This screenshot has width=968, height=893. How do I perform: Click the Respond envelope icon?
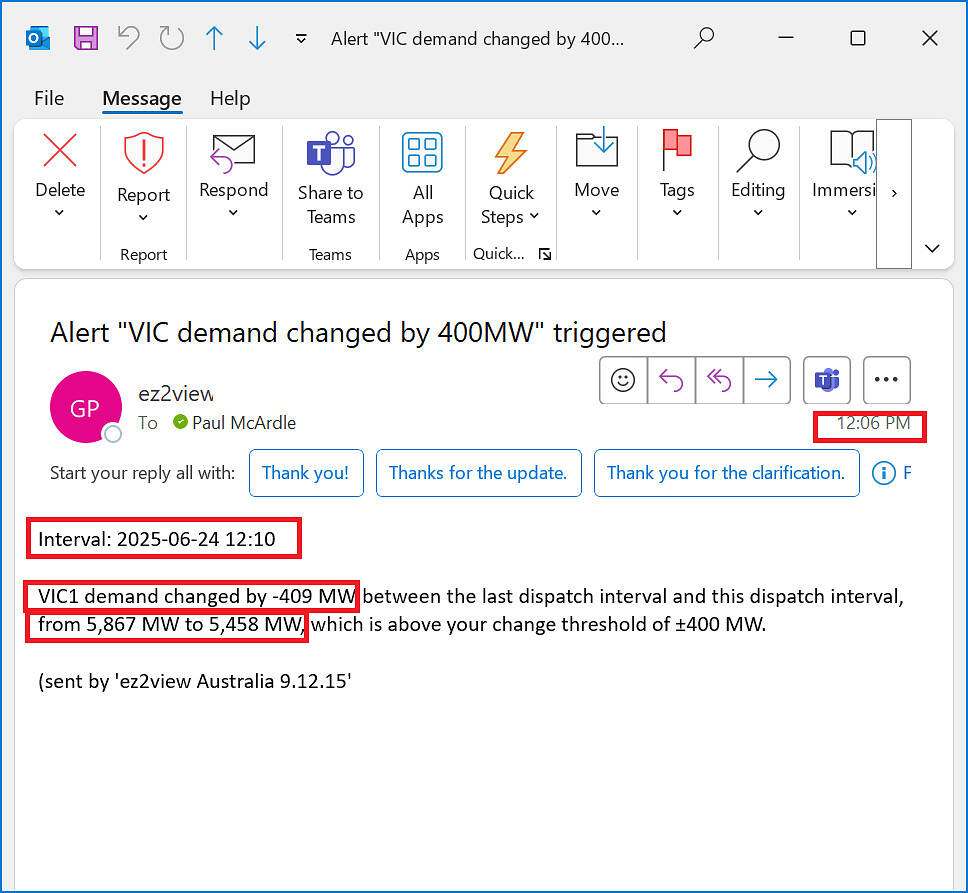point(233,153)
